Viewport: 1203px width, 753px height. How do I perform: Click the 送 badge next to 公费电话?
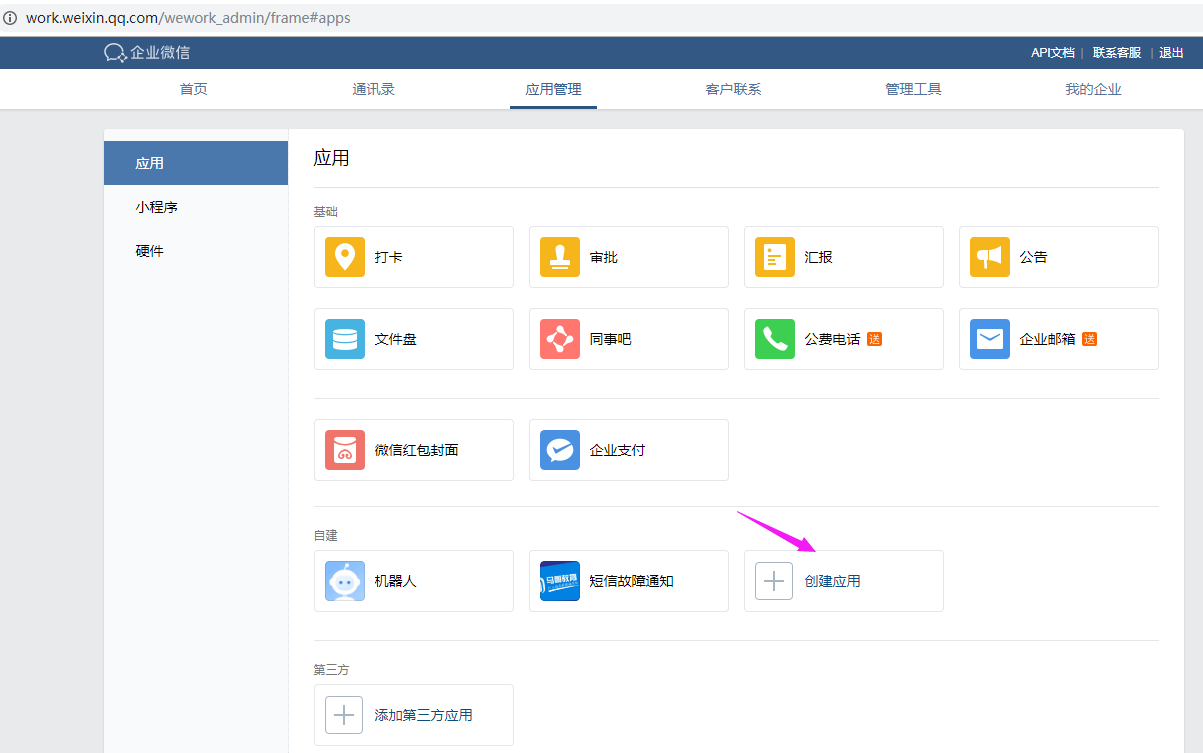[x=874, y=339]
